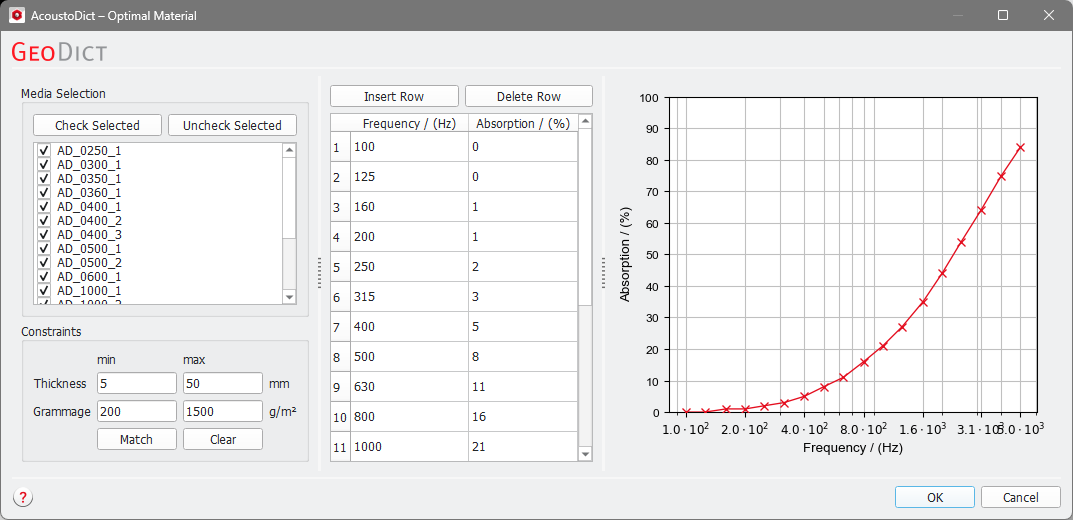
Task: Select row header 1 in the table
Action: [340, 146]
